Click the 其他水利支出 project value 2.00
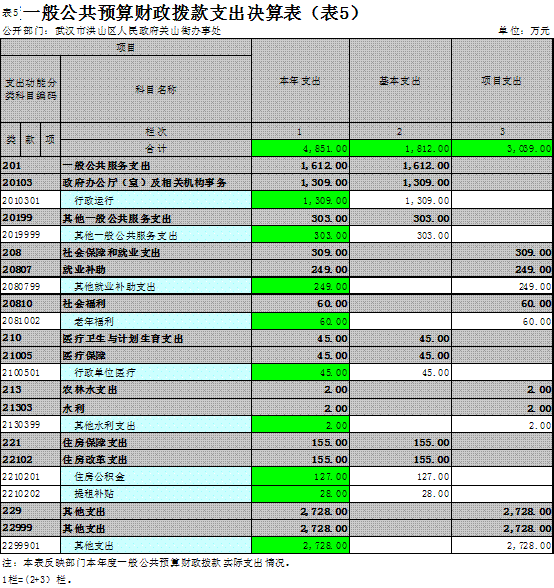The image size is (554, 588). [x=502, y=425]
